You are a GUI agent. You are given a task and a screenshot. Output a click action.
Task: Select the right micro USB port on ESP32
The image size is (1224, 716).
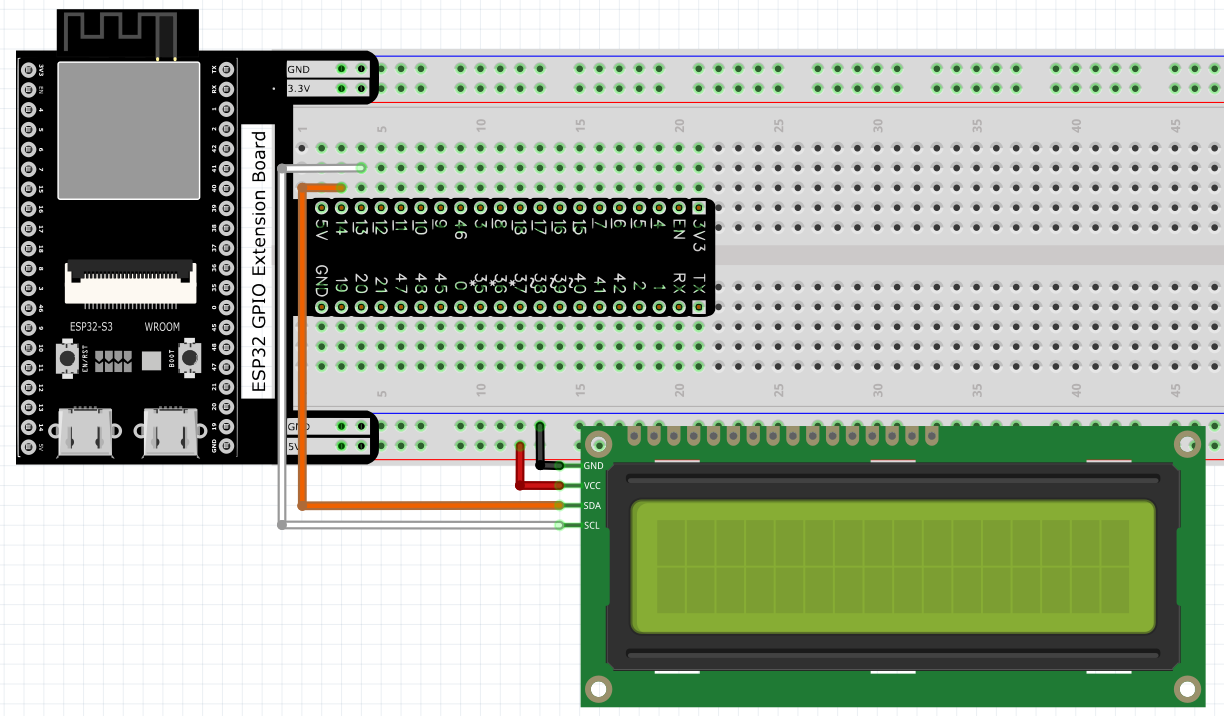[x=169, y=431]
